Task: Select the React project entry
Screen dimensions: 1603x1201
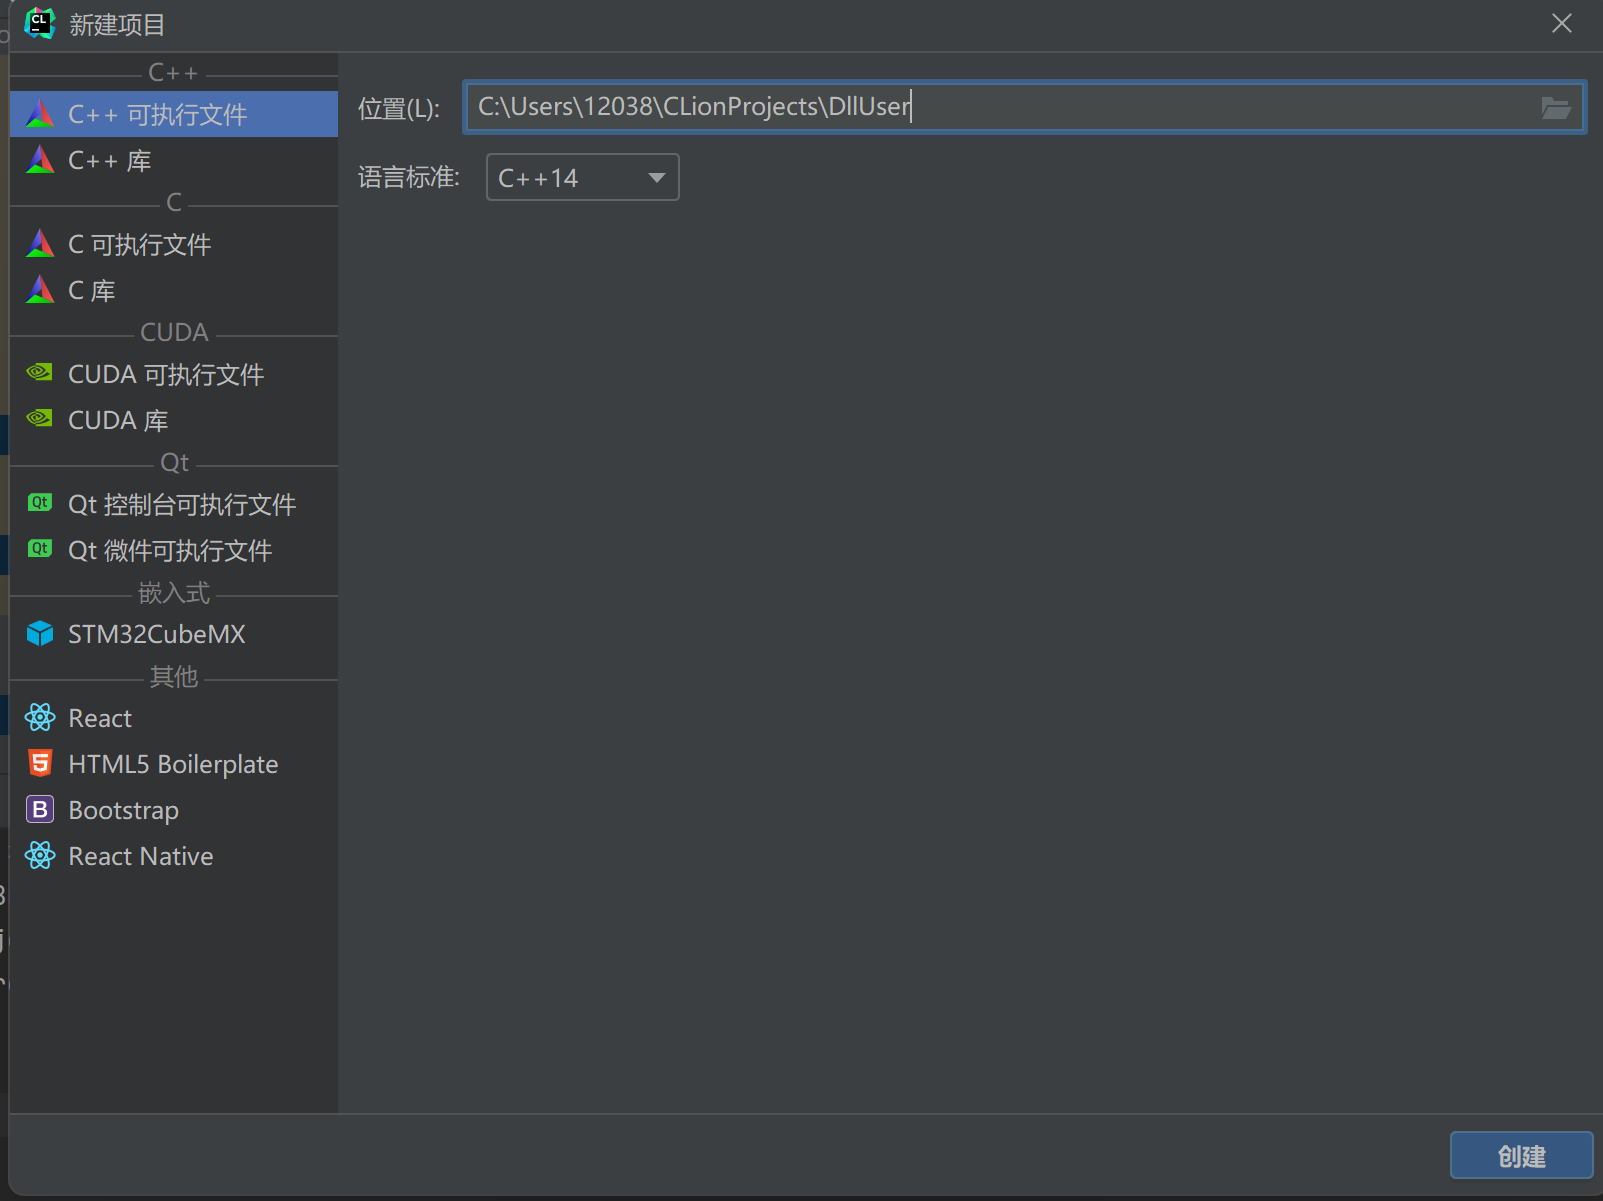Action: coord(174,718)
